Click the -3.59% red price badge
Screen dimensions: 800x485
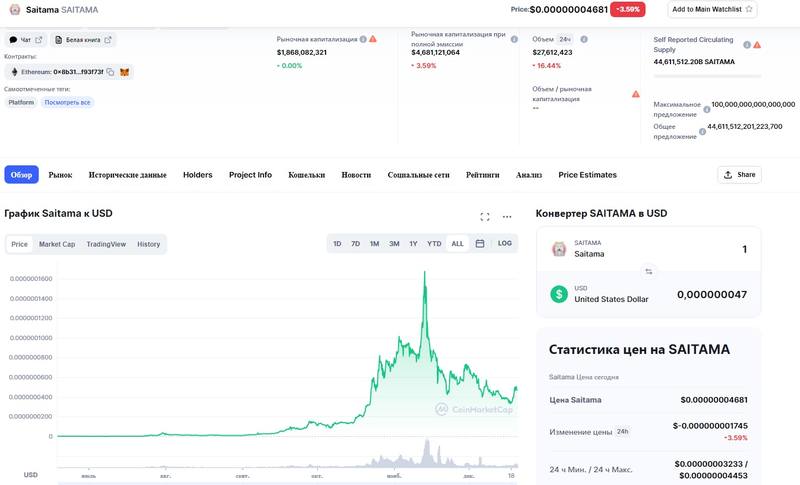[628, 9]
